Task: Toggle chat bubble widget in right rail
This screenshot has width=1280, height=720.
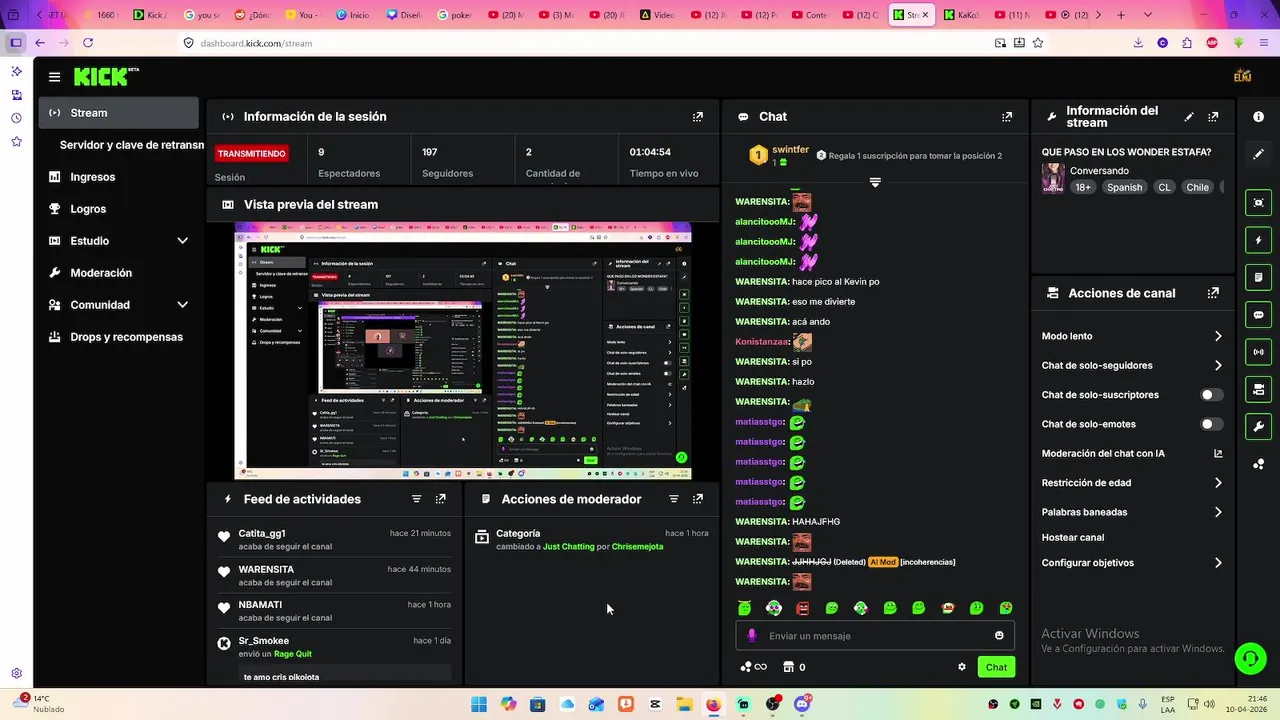Action: tap(1258, 314)
